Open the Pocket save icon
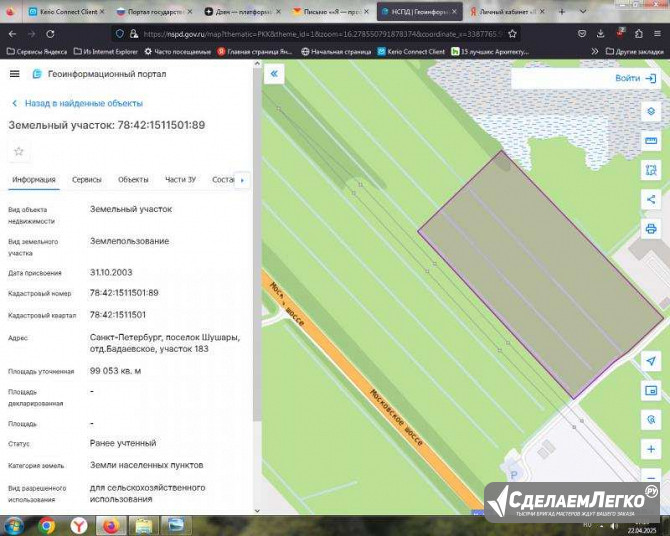Screen dimensions: 670x536 click(582, 34)
